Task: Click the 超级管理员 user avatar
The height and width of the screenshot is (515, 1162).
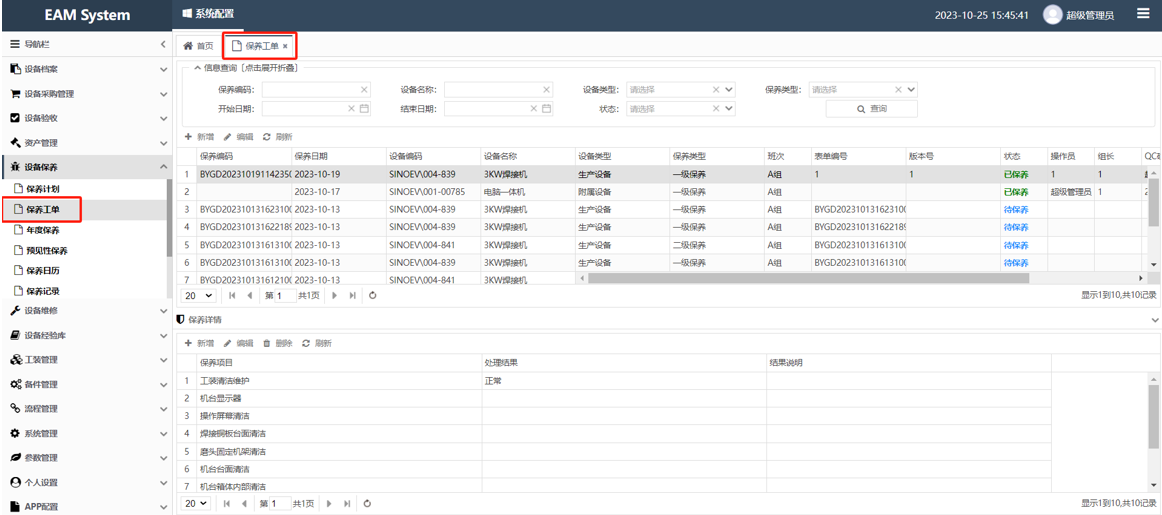Action: point(1052,15)
